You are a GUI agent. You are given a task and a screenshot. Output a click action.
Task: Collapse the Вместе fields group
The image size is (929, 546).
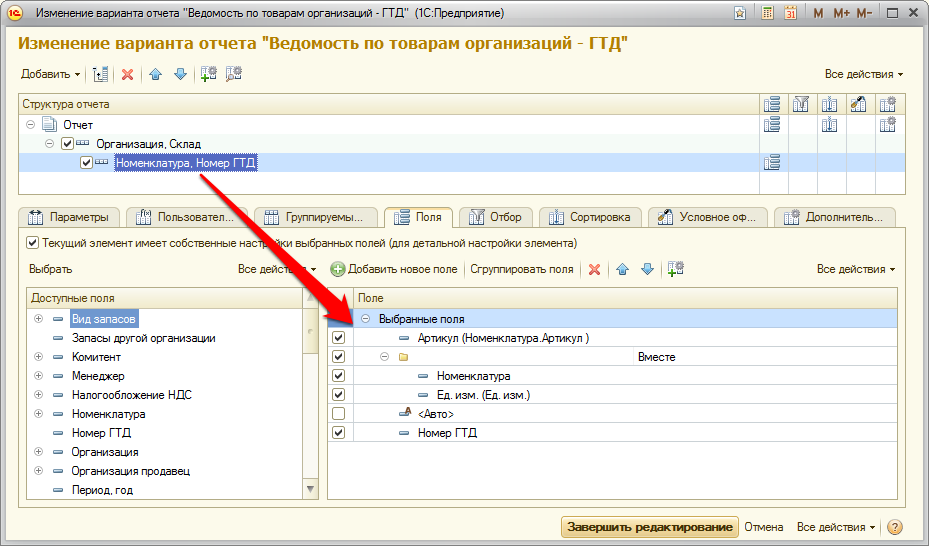[385, 356]
